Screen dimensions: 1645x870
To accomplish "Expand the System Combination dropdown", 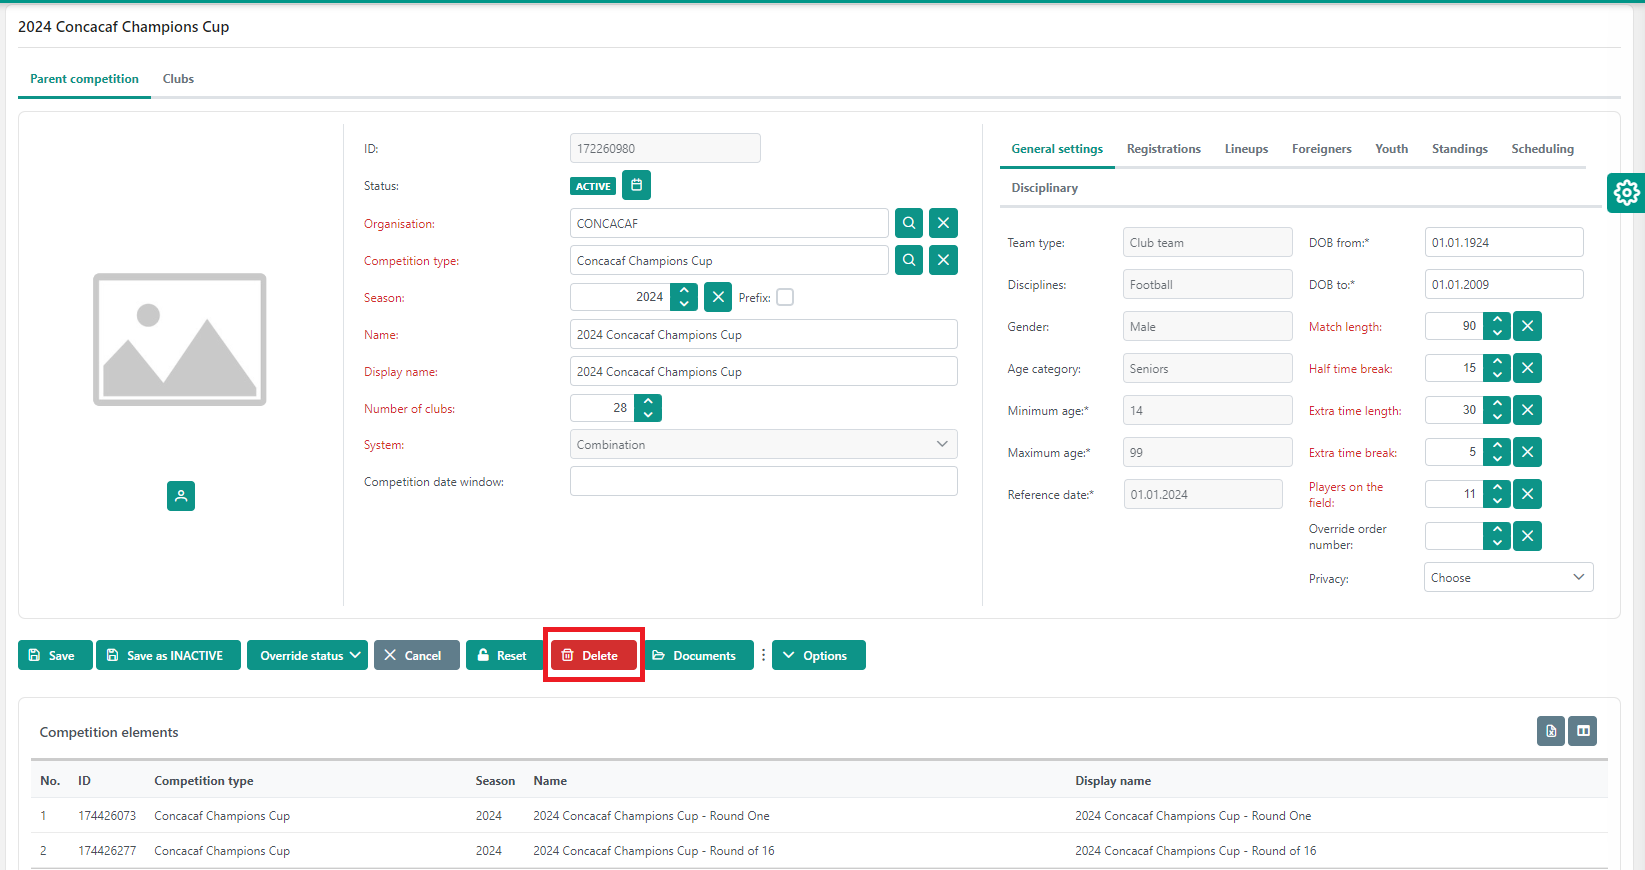I will 763,444.
